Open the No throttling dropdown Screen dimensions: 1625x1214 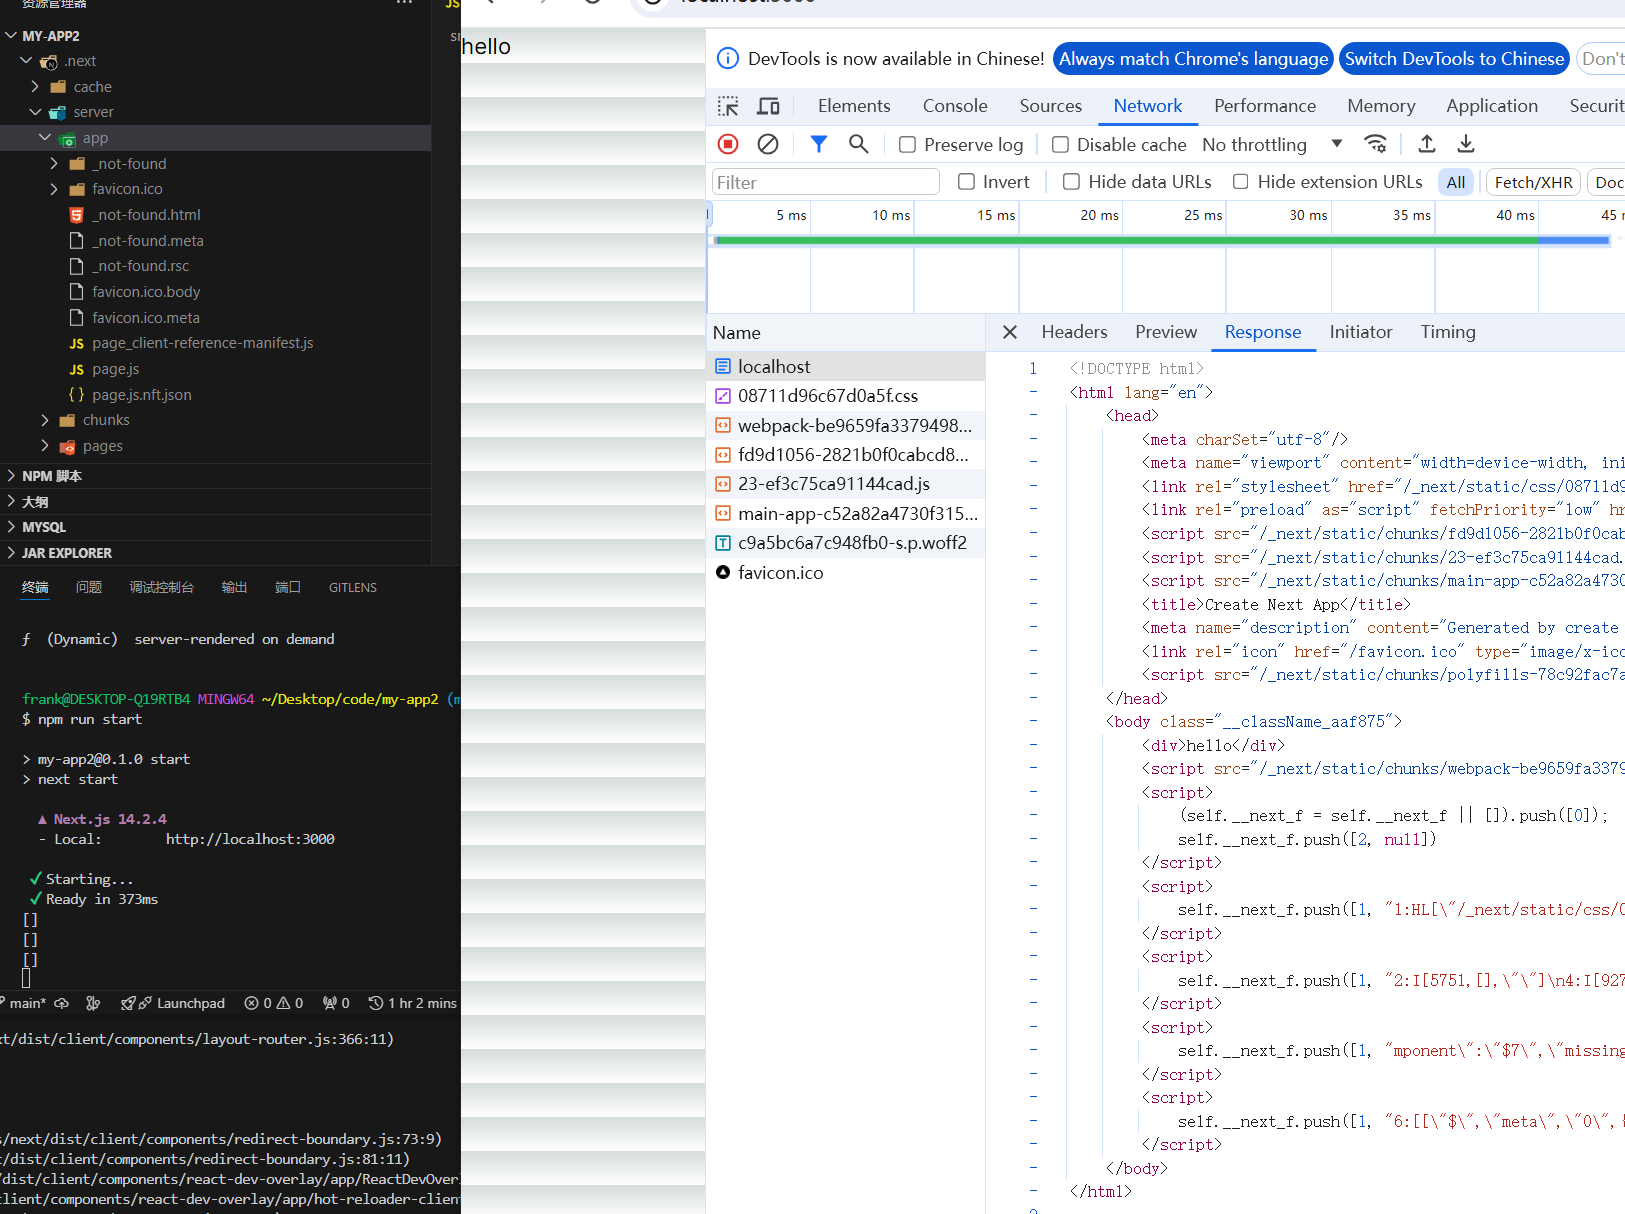(1272, 145)
